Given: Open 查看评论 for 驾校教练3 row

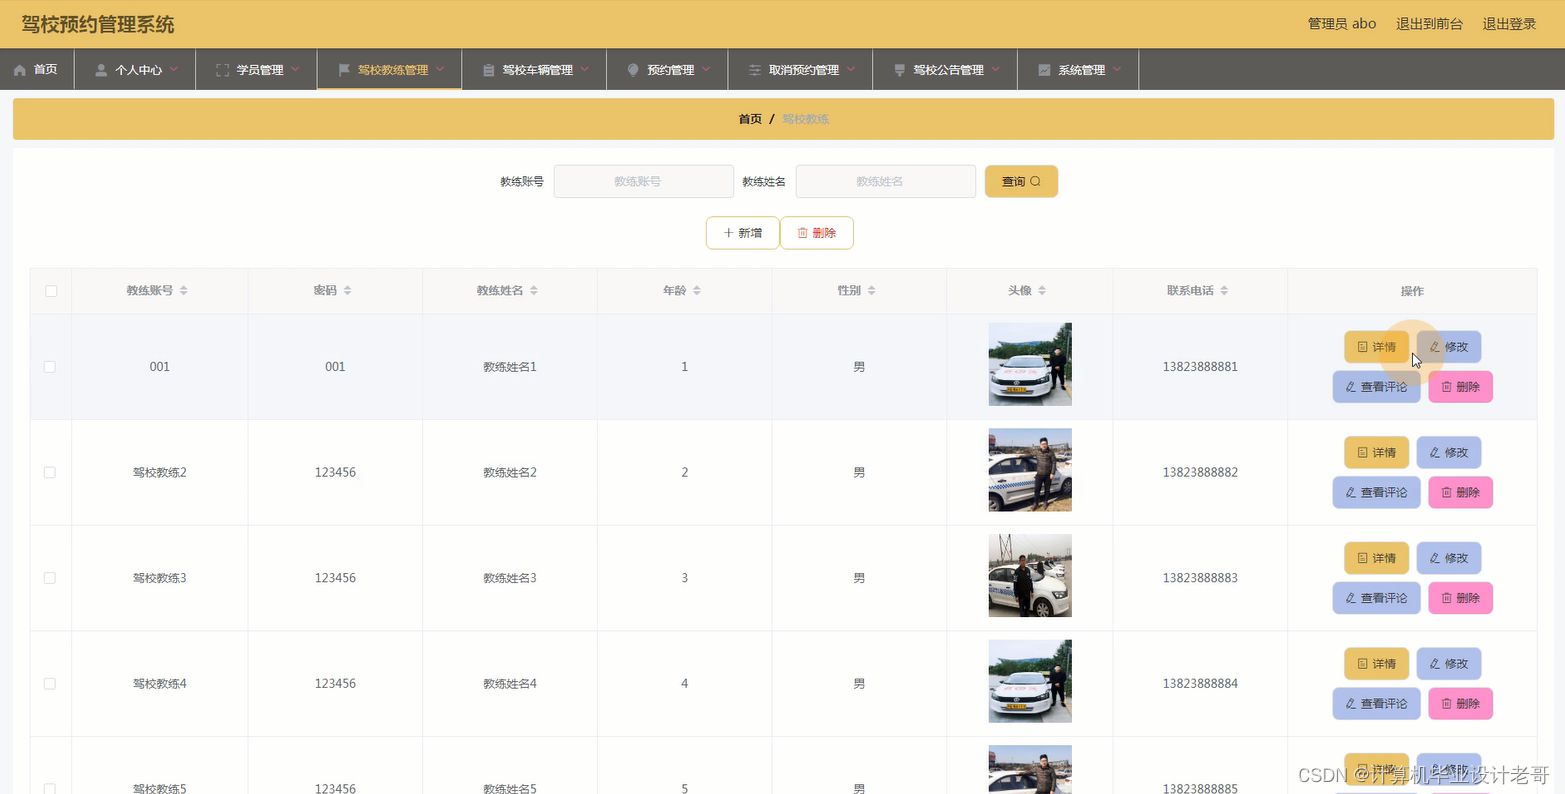Looking at the screenshot, I should pos(1376,598).
